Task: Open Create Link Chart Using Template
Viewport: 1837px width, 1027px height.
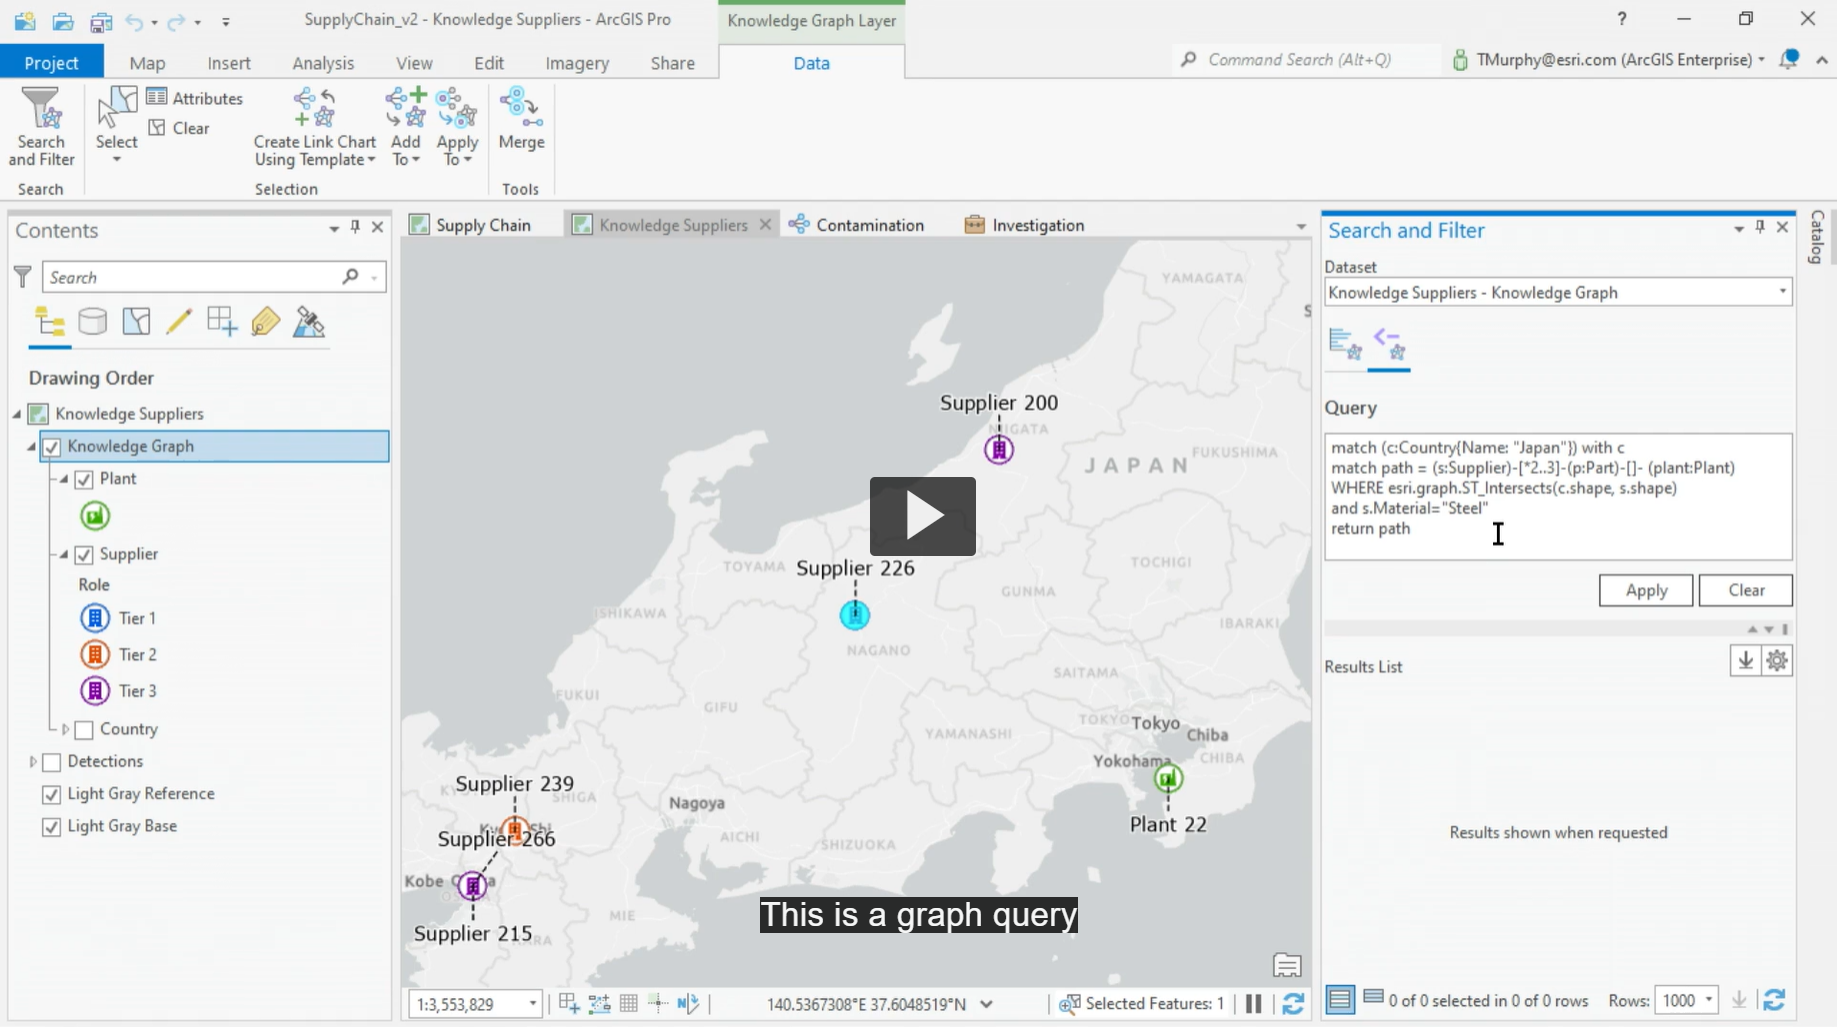Action: 314,127
